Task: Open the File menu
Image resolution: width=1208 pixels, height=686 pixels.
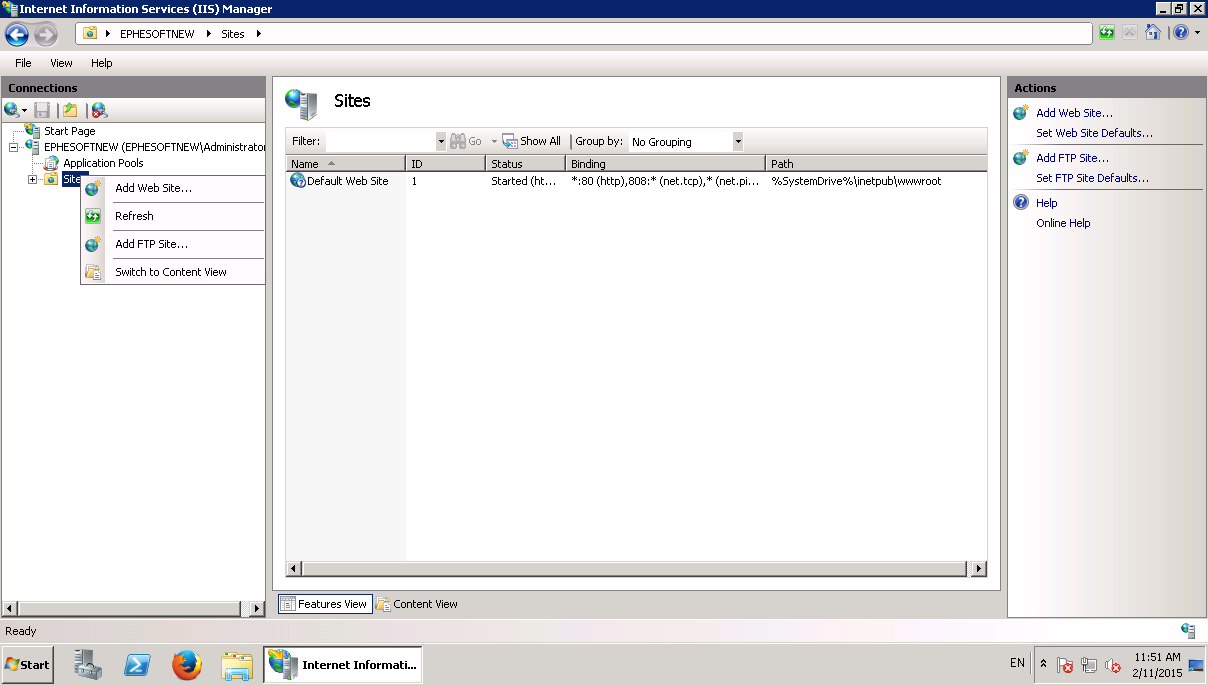Action: pyautogui.click(x=23, y=63)
